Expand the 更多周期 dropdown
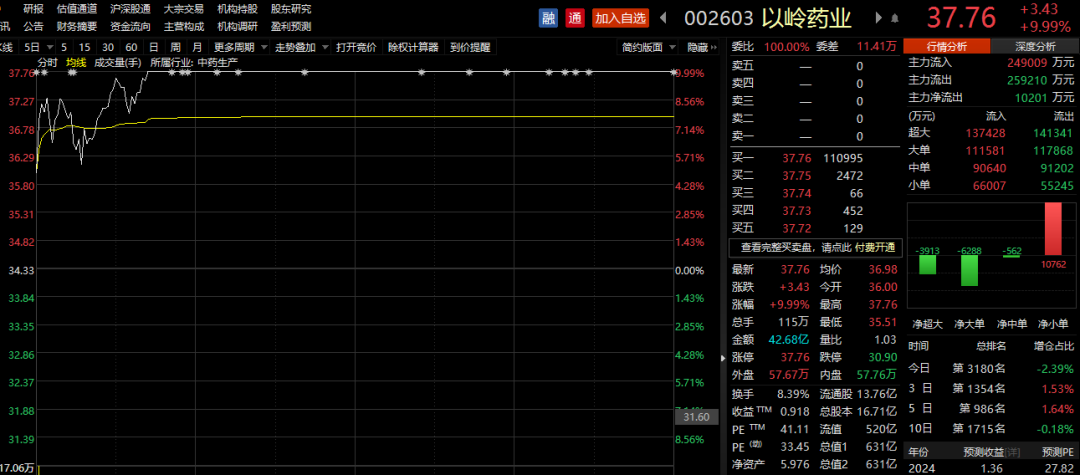This screenshot has height=475, width=1080. [x=240, y=47]
